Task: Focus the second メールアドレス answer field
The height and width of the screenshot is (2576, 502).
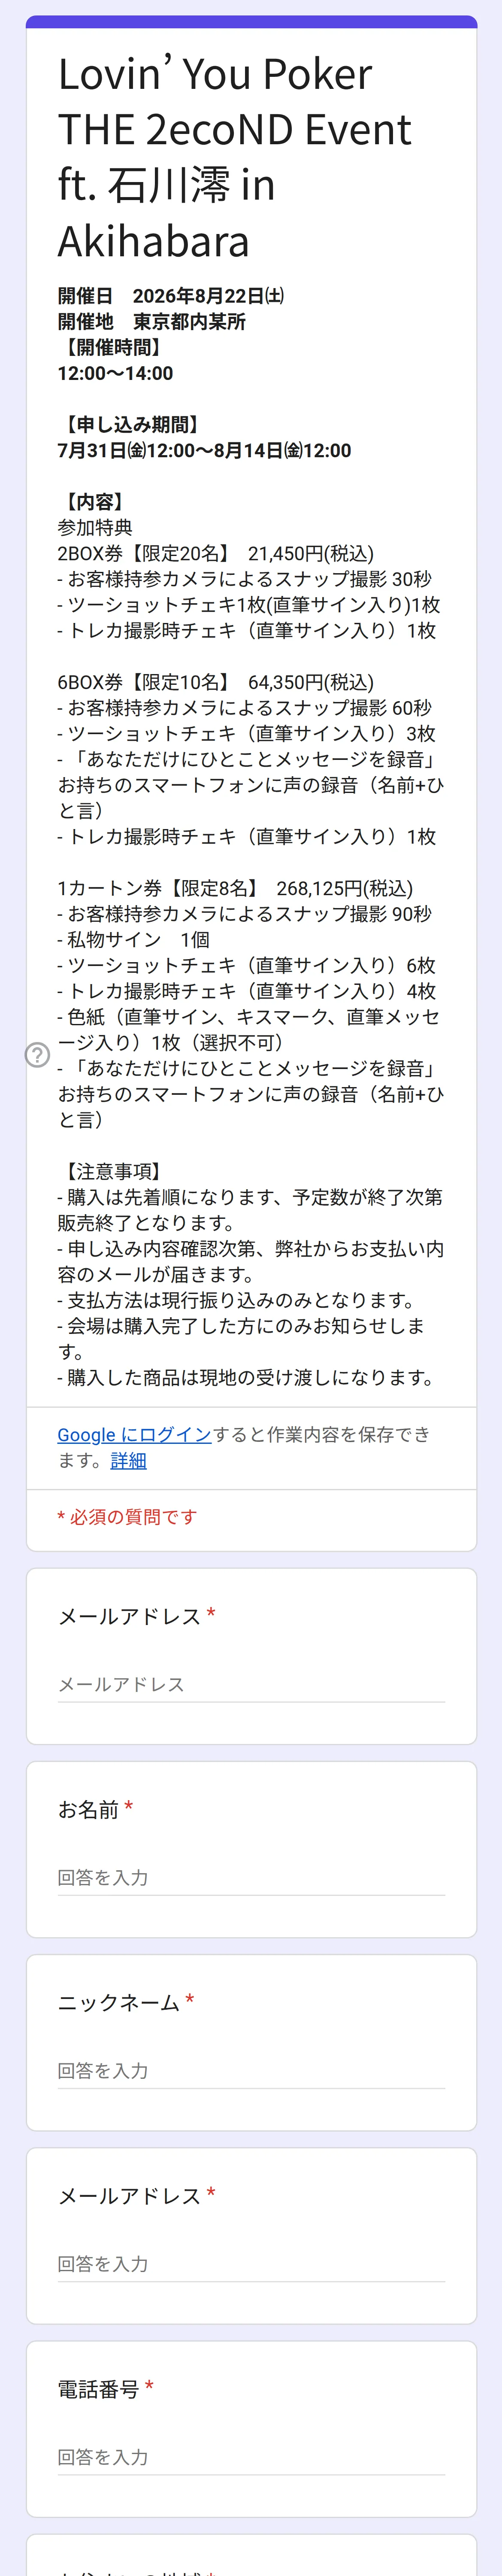Action: point(251,2264)
